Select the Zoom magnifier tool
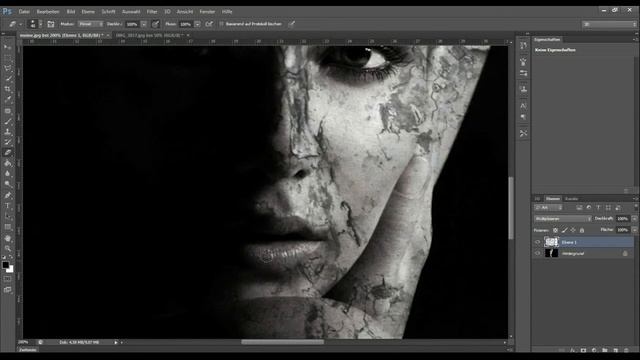 click(x=8, y=249)
